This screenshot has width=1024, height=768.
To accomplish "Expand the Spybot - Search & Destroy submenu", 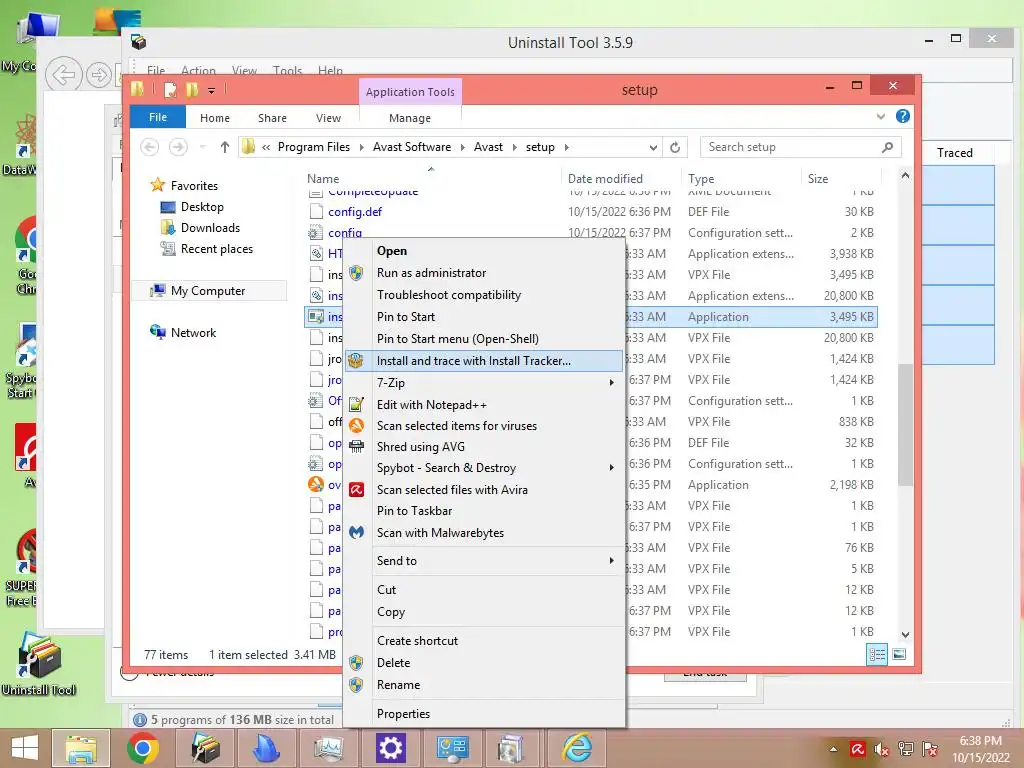I will pyautogui.click(x=611, y=468).
